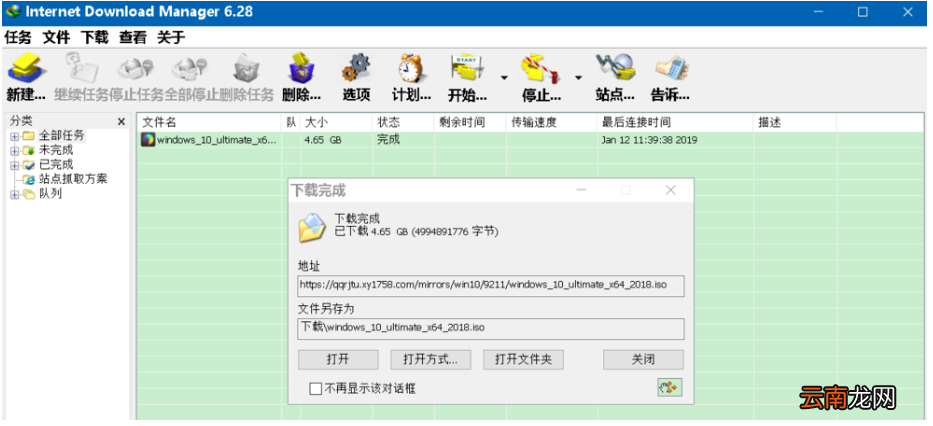933x426 pixels.
Task: Expand the 未完成 tree node
Action: (x=14, y=151)
